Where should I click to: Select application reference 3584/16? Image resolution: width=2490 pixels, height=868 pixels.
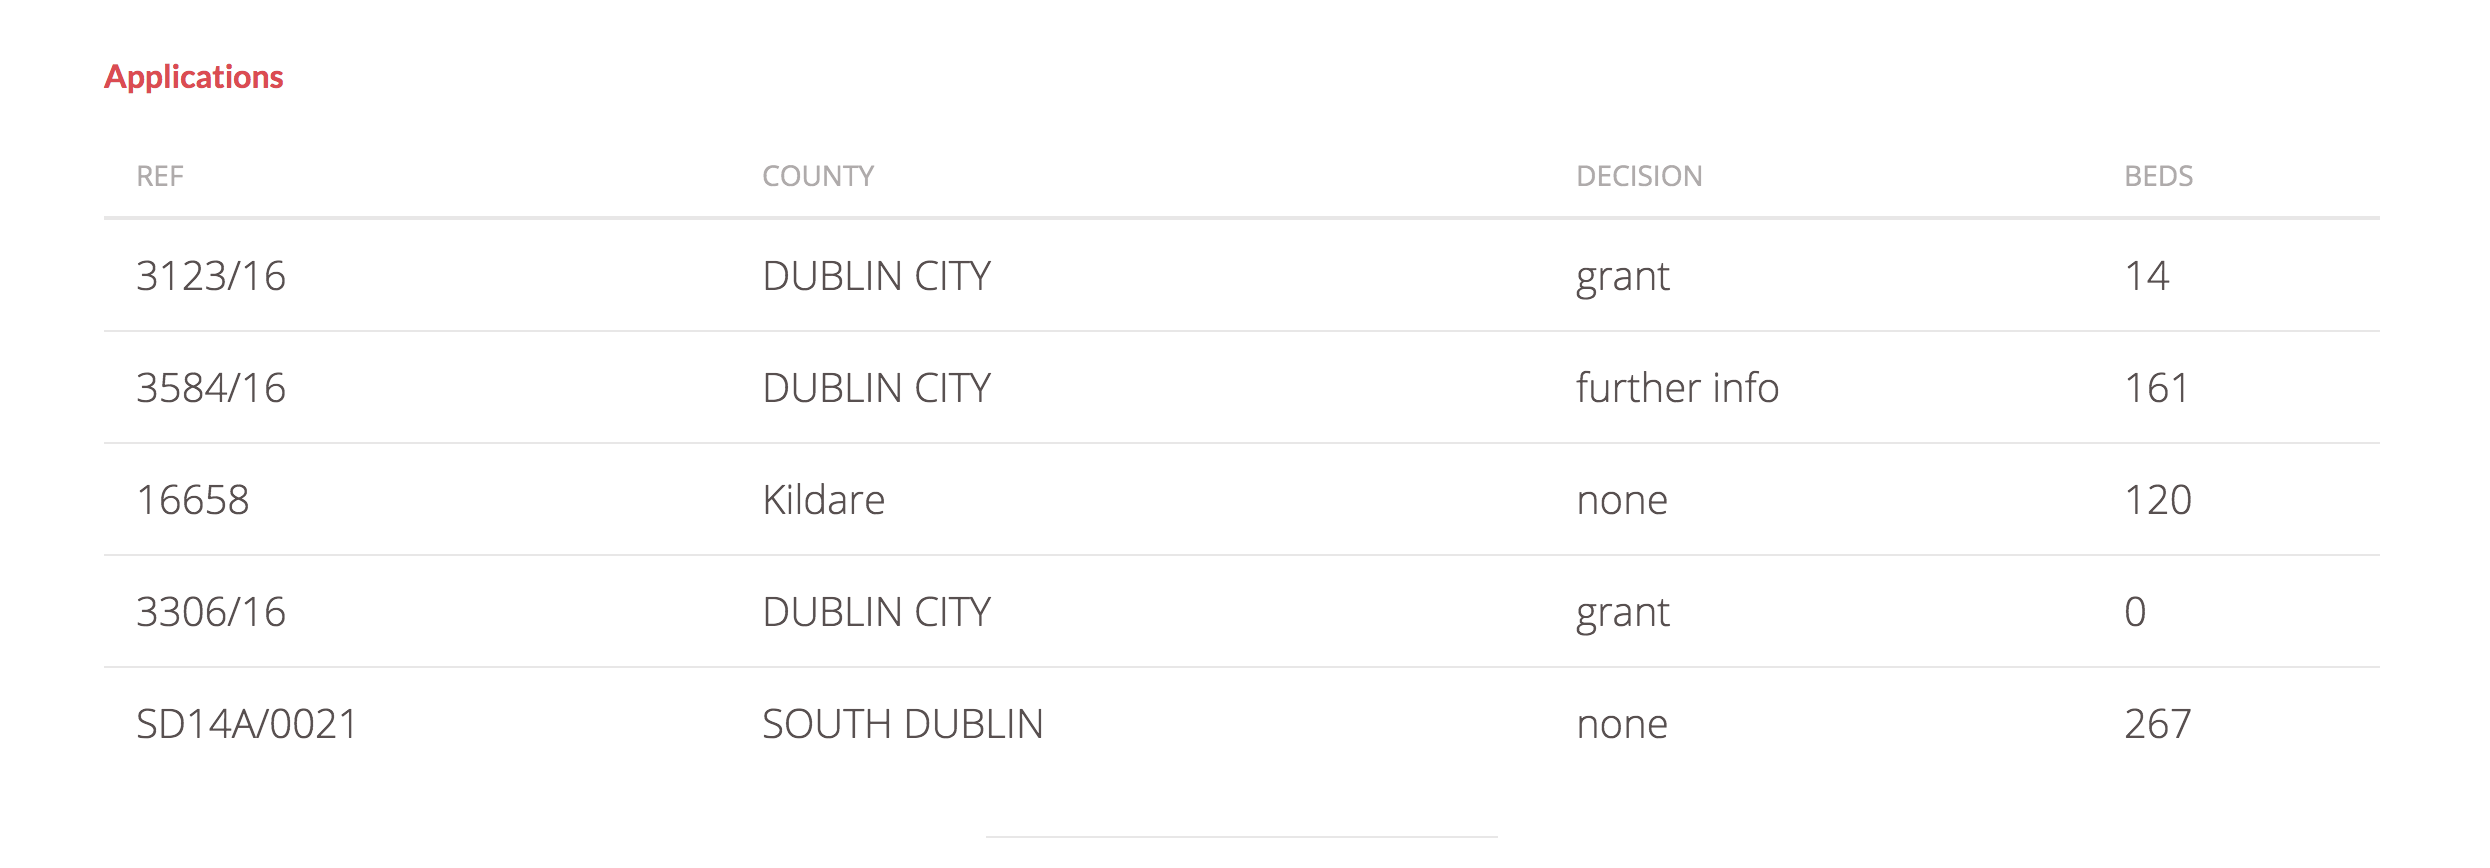211,388
